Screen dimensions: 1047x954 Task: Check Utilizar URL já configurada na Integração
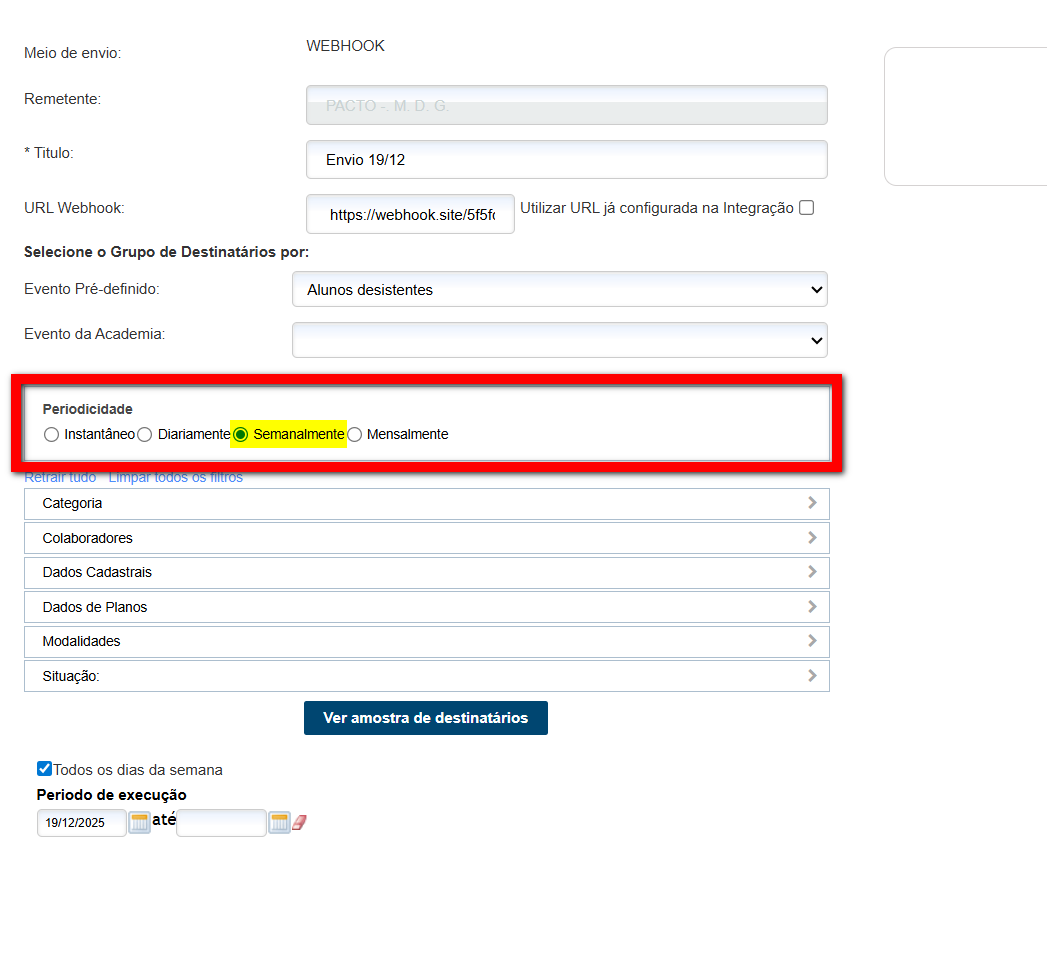tap(807, 208)
